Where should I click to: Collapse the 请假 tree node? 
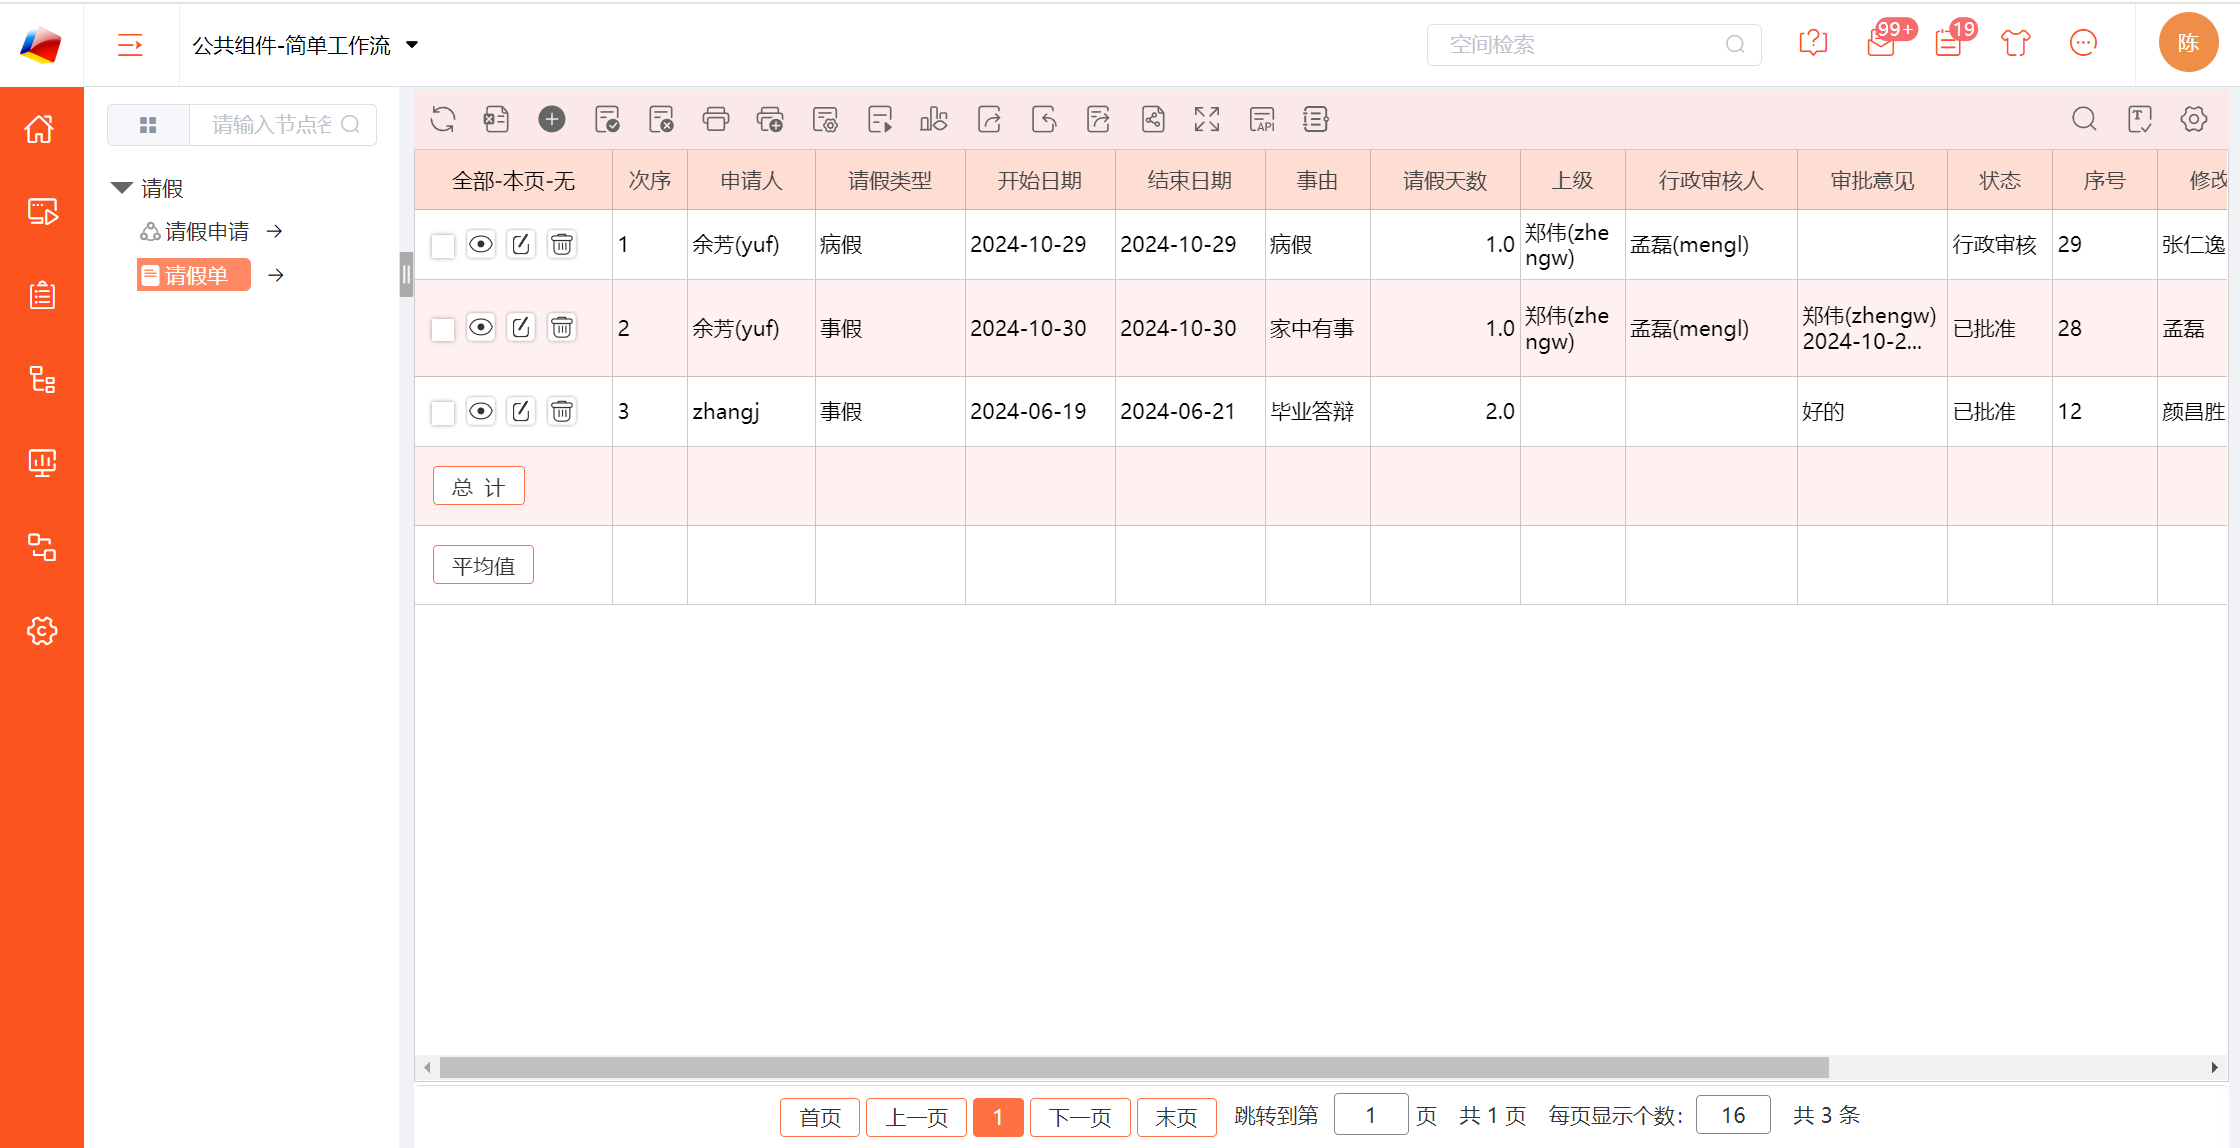122,188
